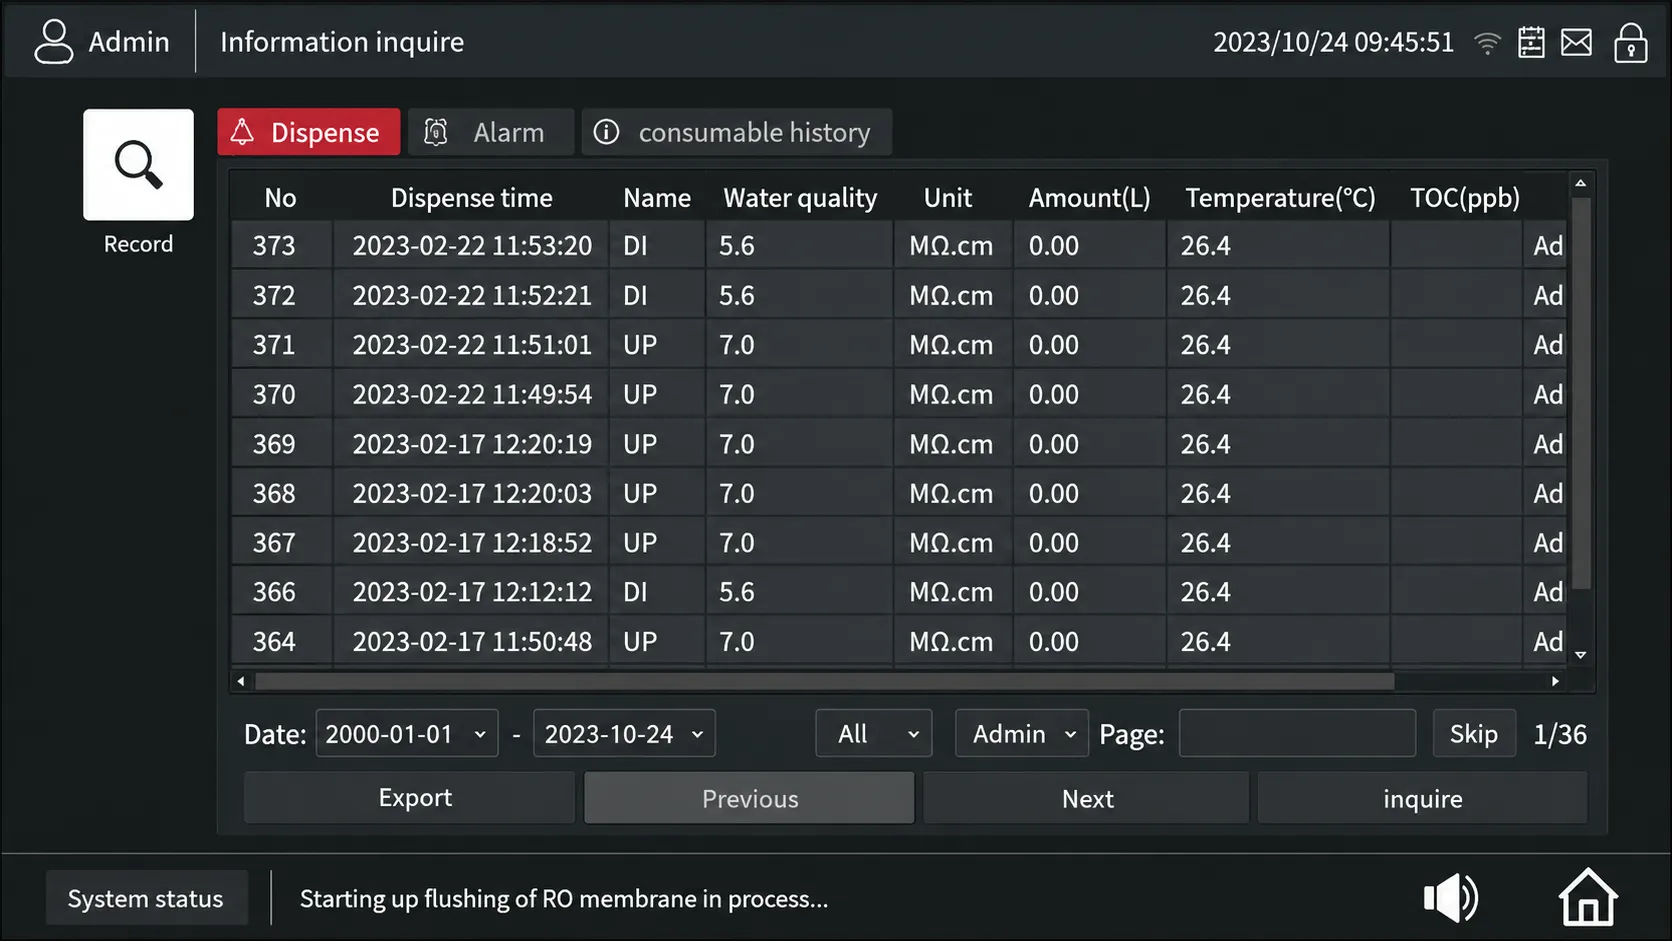Click the padlock lock-screen icon
This screenshot has width=1672, height=941.
click(1630, 43)
